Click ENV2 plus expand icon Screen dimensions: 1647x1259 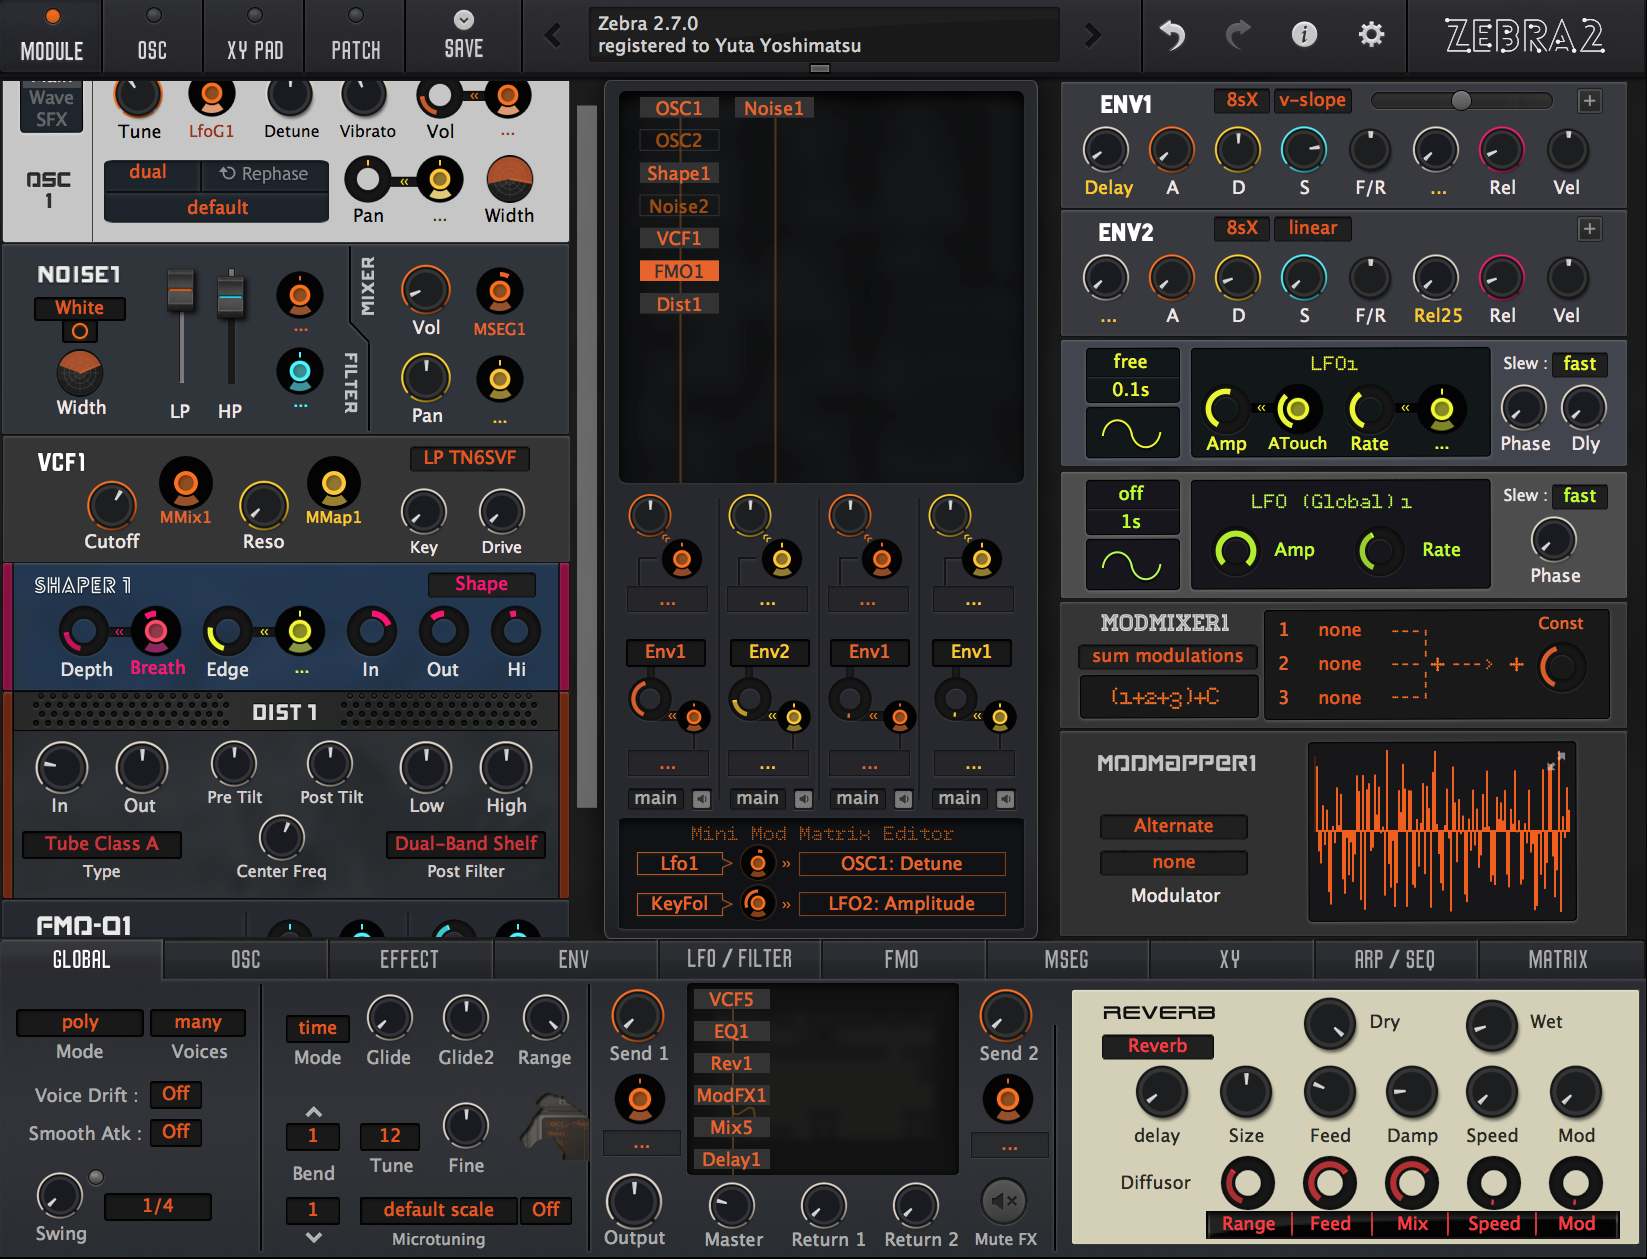[1589, 229]
